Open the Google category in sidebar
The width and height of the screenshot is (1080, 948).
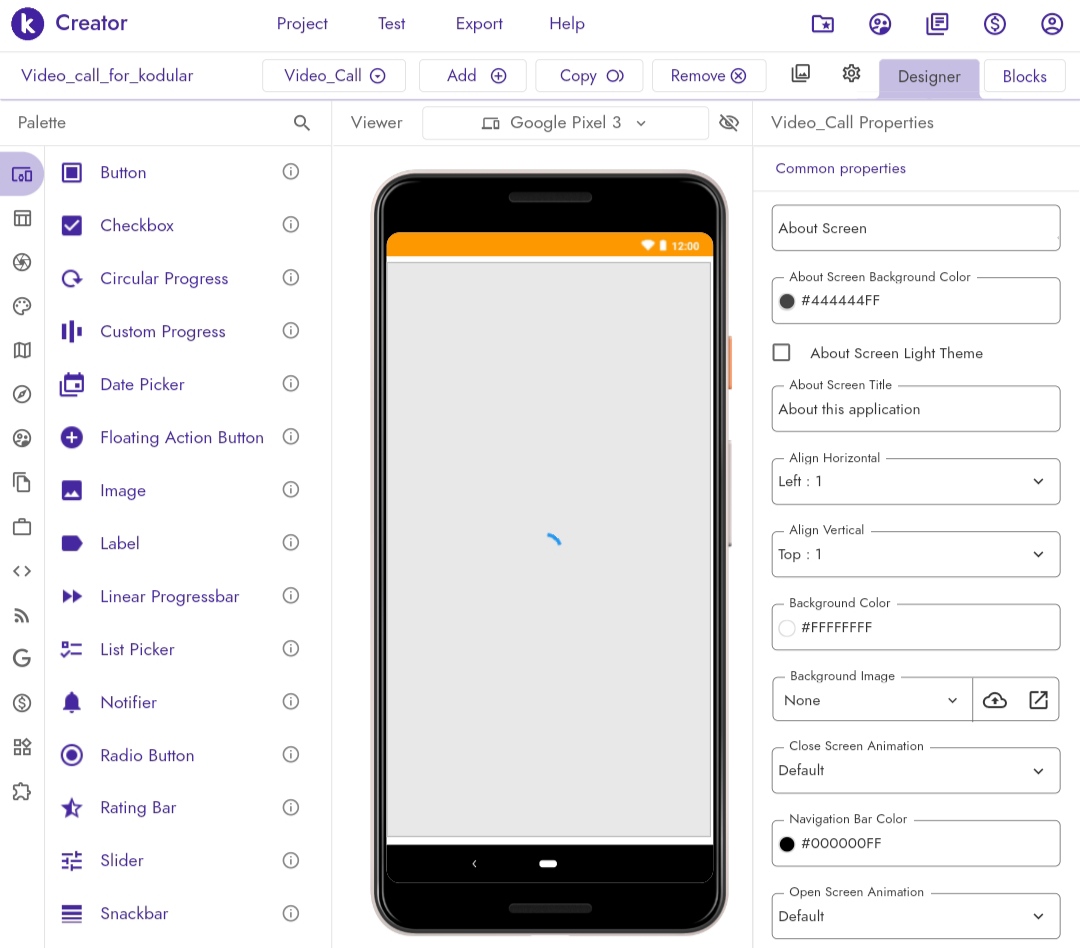click(22, 658)
